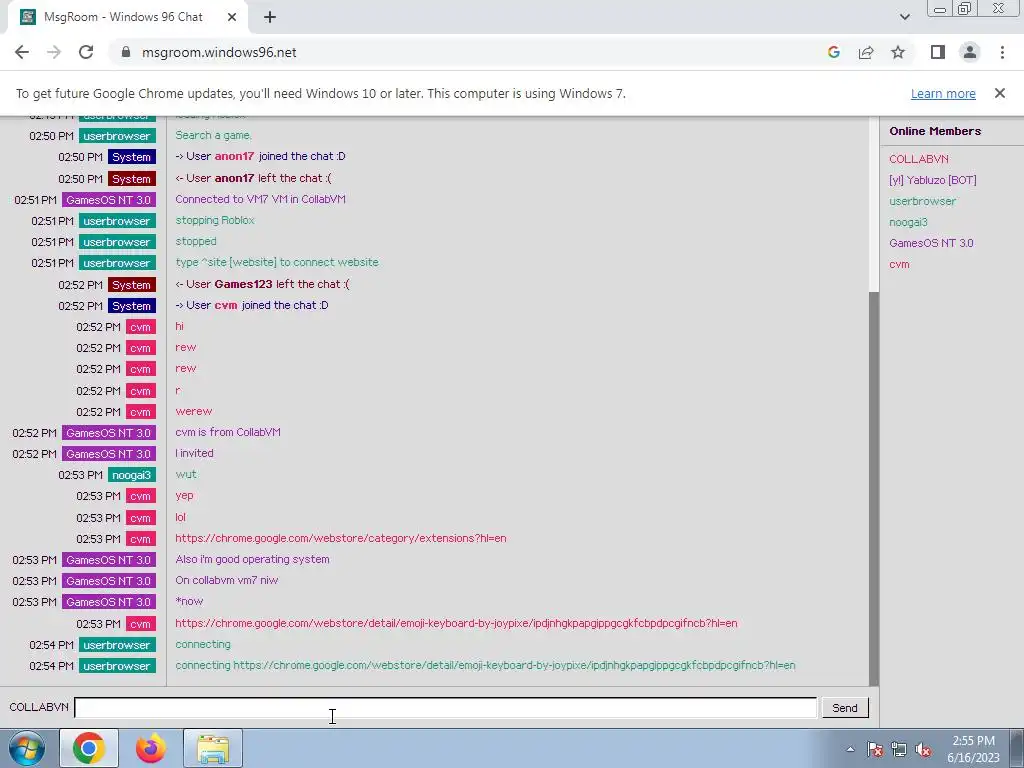Click 'On collabvm vm7 niw' message

coord(227,580)
